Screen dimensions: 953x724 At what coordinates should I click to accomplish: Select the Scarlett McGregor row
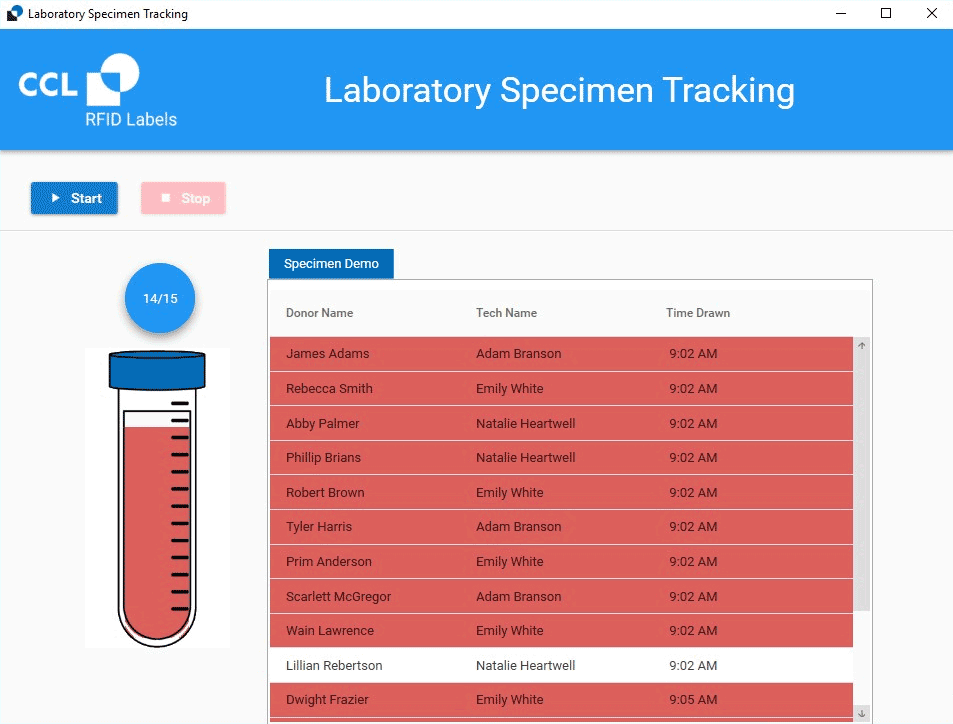(560, 597)
